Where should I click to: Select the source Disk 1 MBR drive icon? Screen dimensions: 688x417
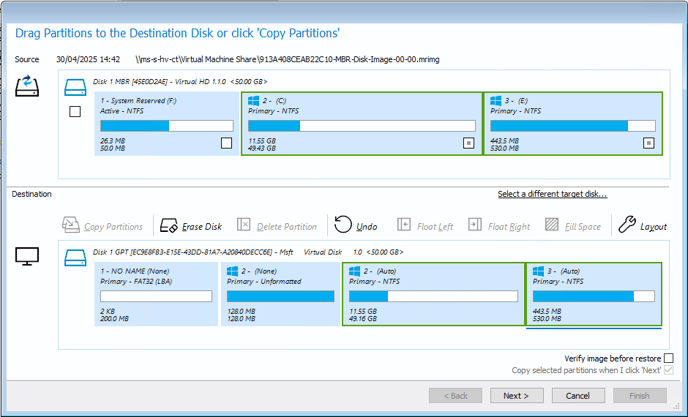[x=75, y=87]
